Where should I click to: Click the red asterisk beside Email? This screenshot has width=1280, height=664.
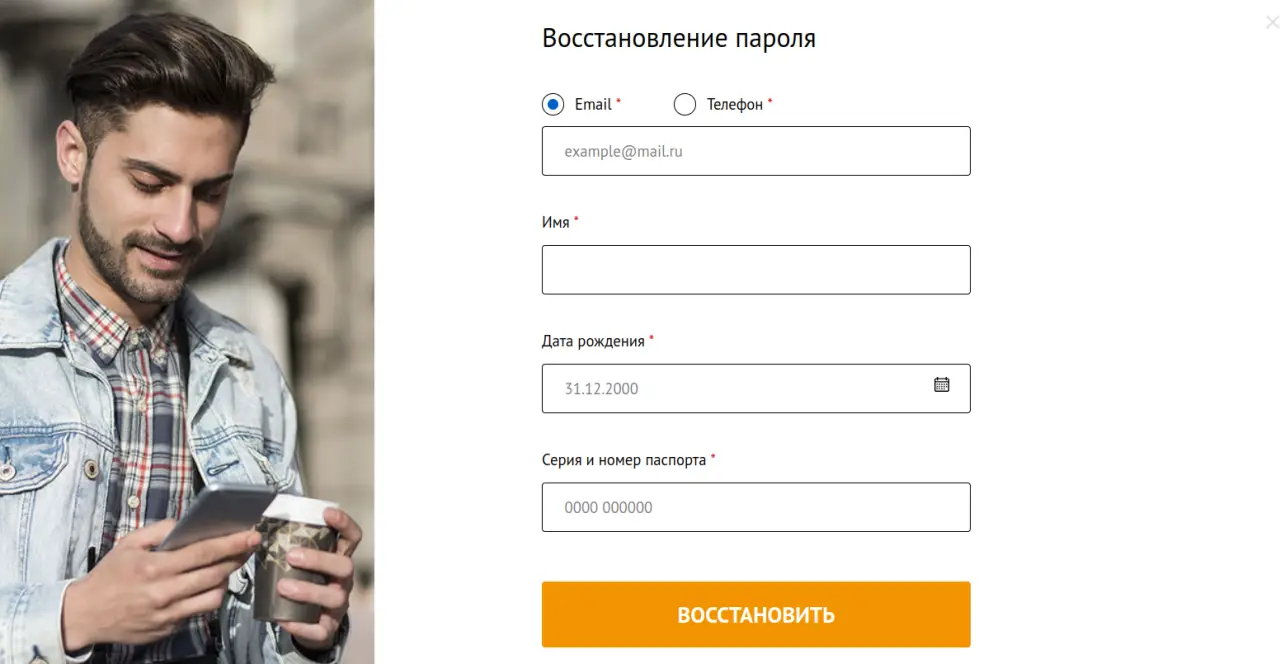tap(618, 102)
